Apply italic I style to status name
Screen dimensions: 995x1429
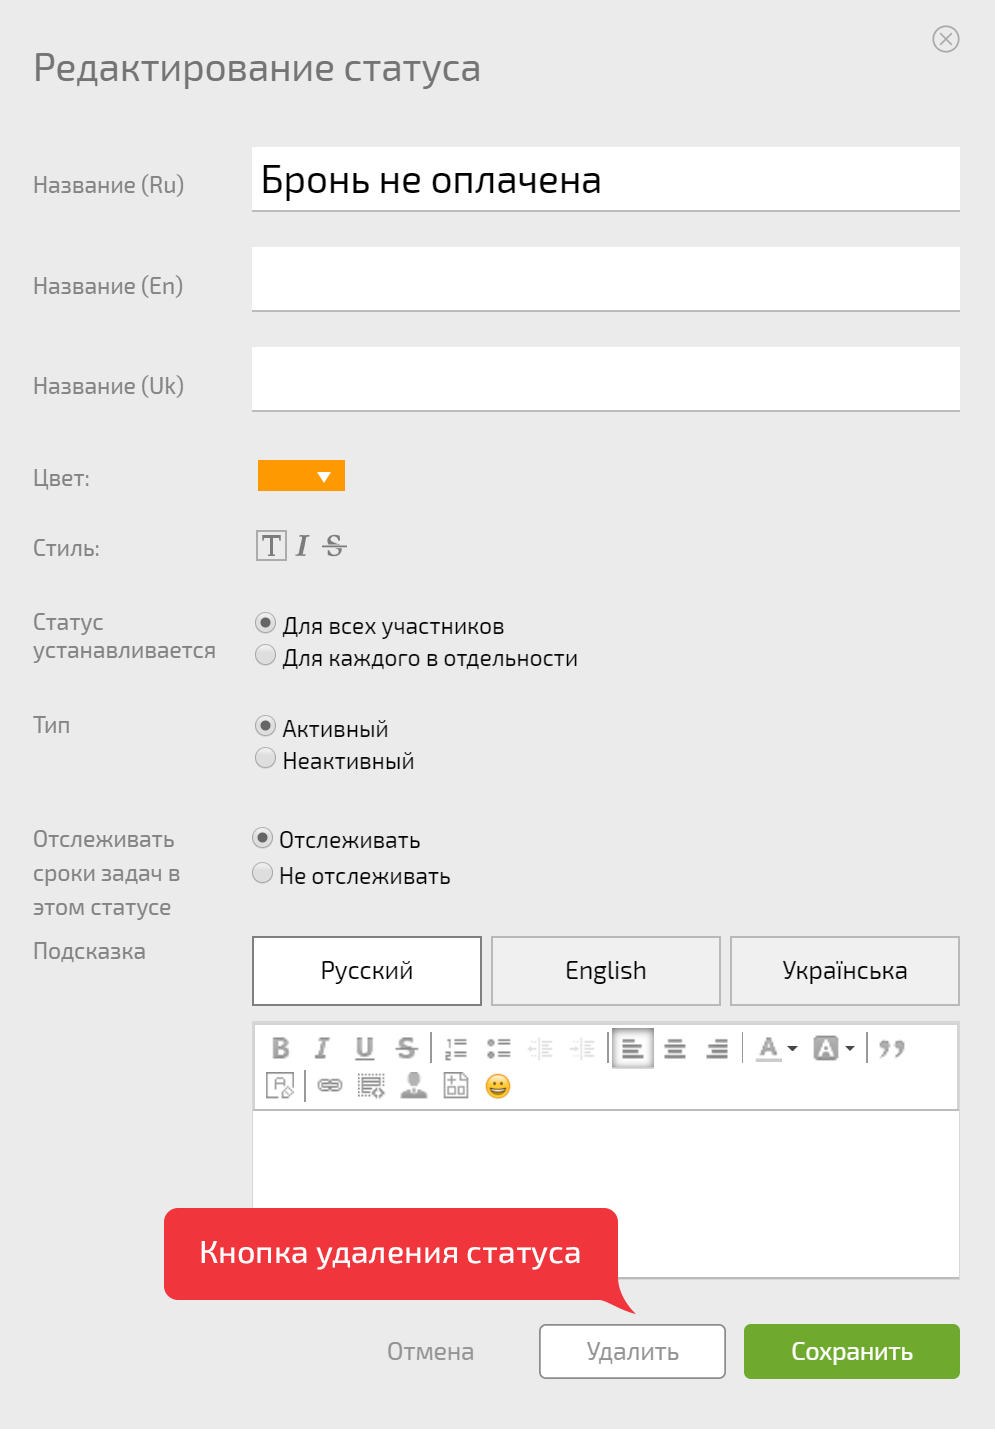[x=302, y=545]
